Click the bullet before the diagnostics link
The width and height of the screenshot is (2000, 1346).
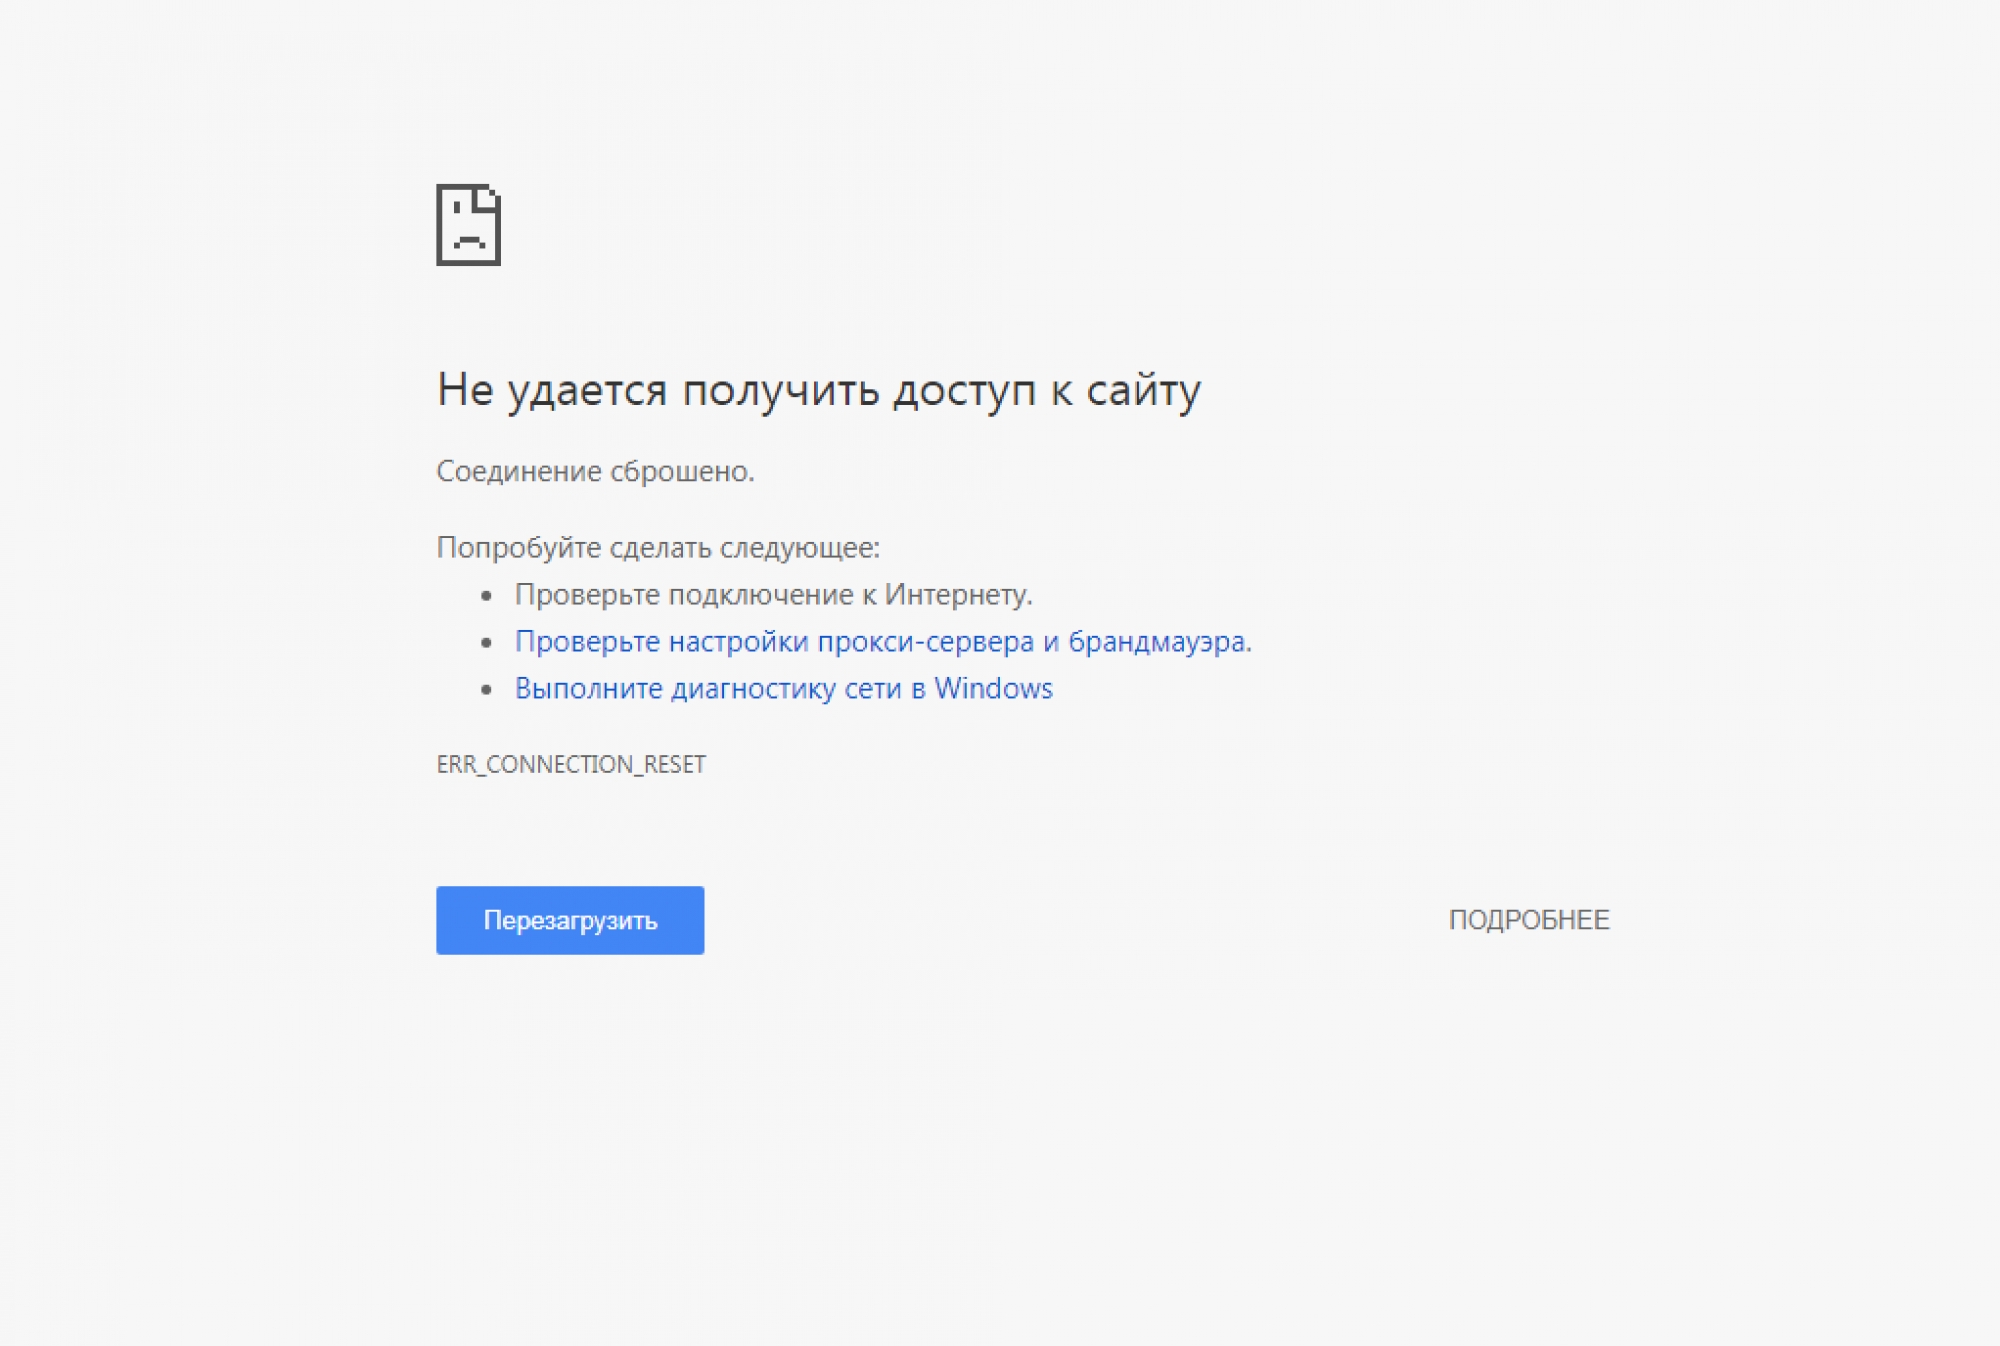(x=487, y=690)
